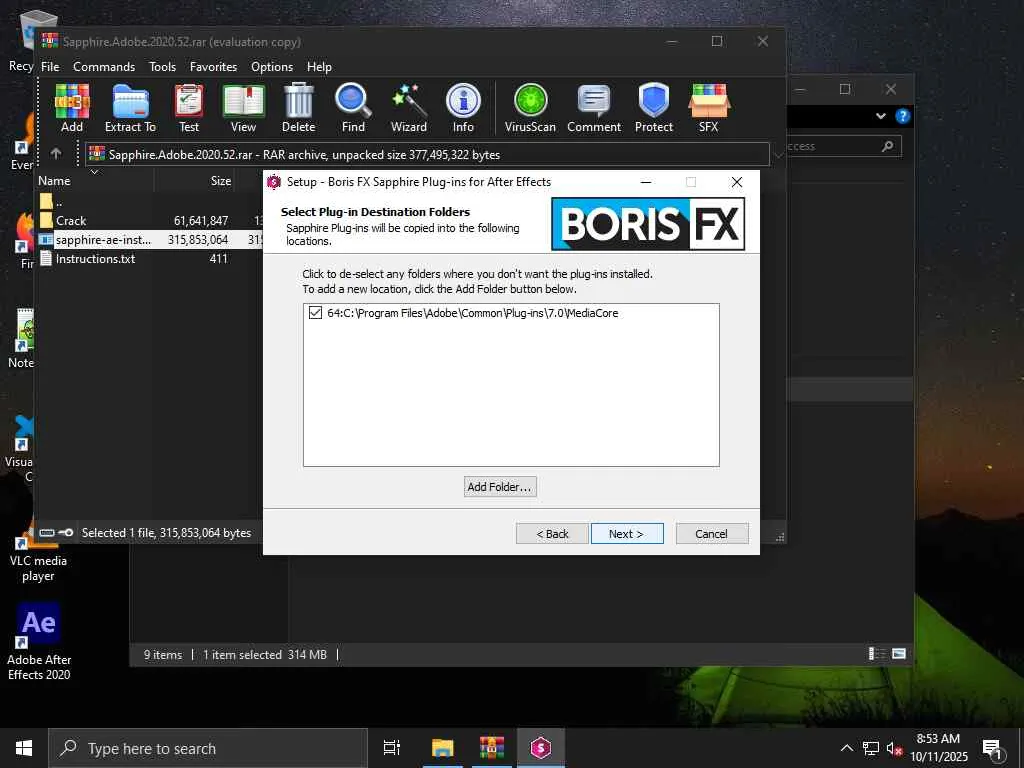Viewport: 1024px width, 768px height.
Task: Open the WinRAR Options menu
Action: click(272, 67)
